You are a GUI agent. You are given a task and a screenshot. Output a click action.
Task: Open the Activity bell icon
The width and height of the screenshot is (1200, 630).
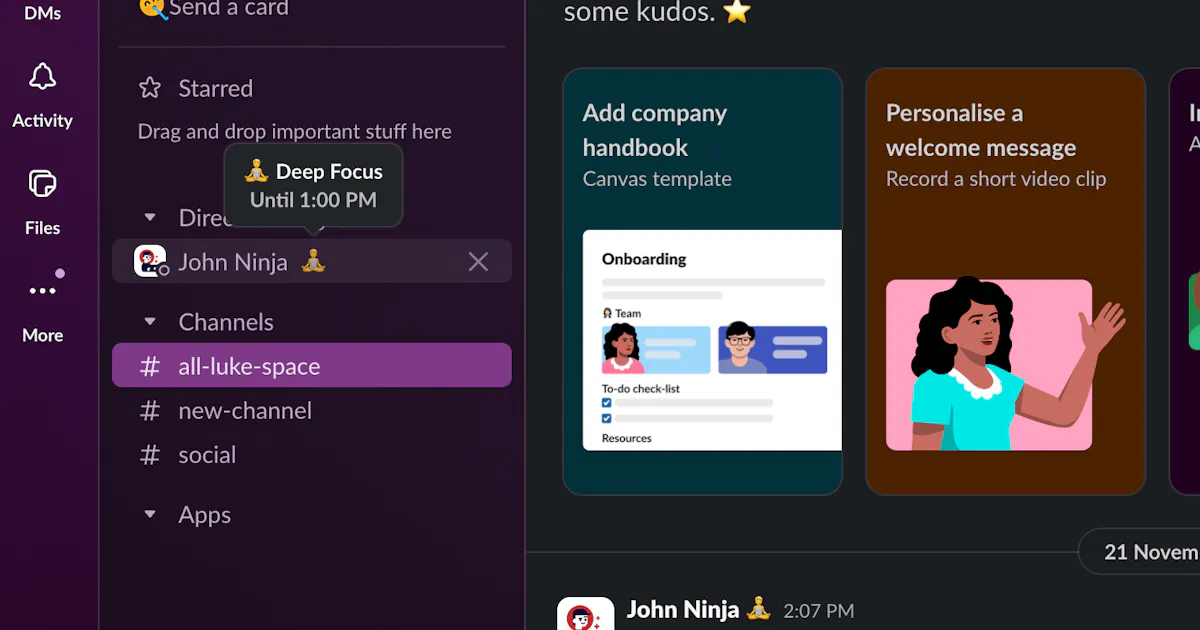click(x=42, y=77)
